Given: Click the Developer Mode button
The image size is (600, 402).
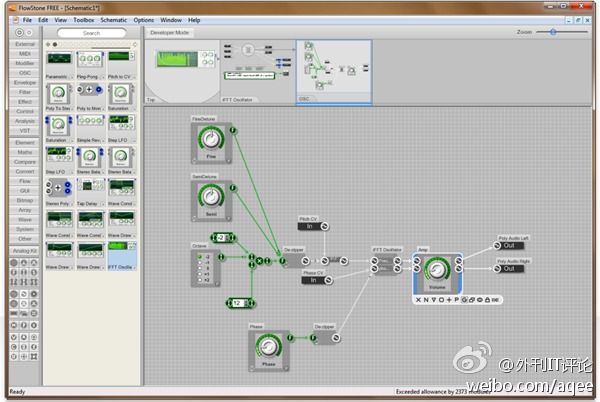Looking at the screenshot, I should click(x=169, y=33).
